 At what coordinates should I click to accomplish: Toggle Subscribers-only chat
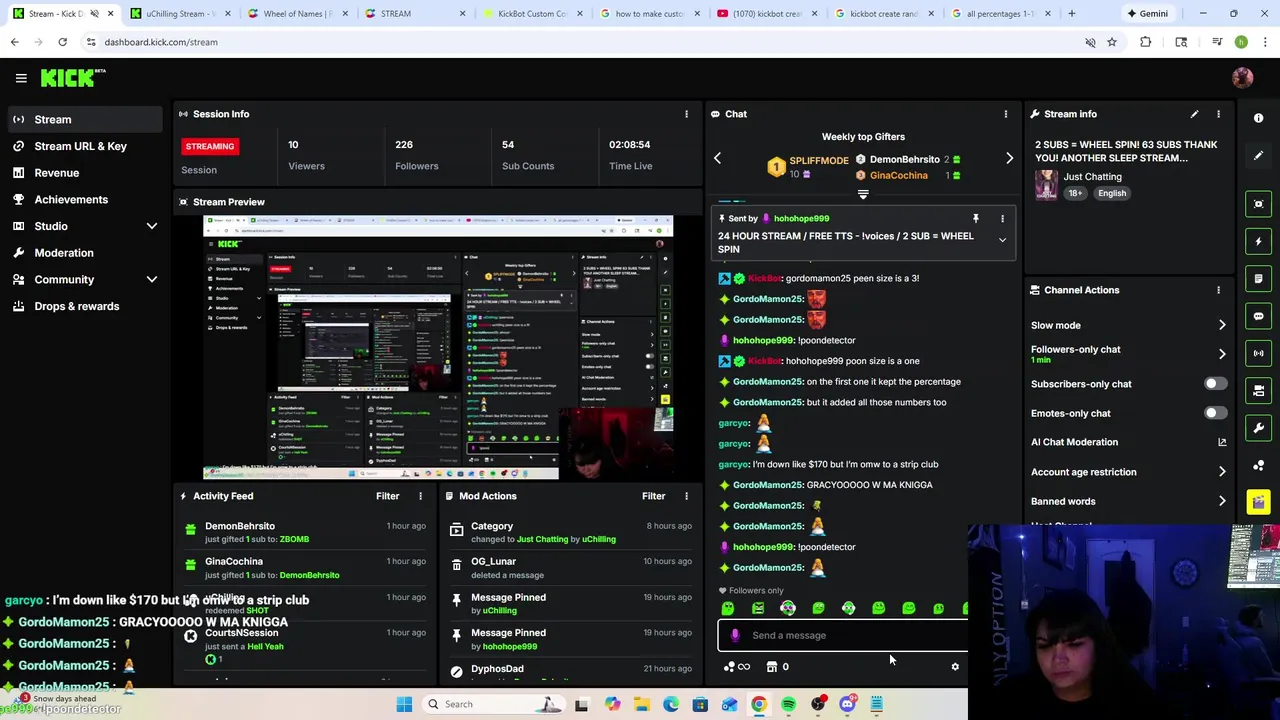click(1215, 384)
